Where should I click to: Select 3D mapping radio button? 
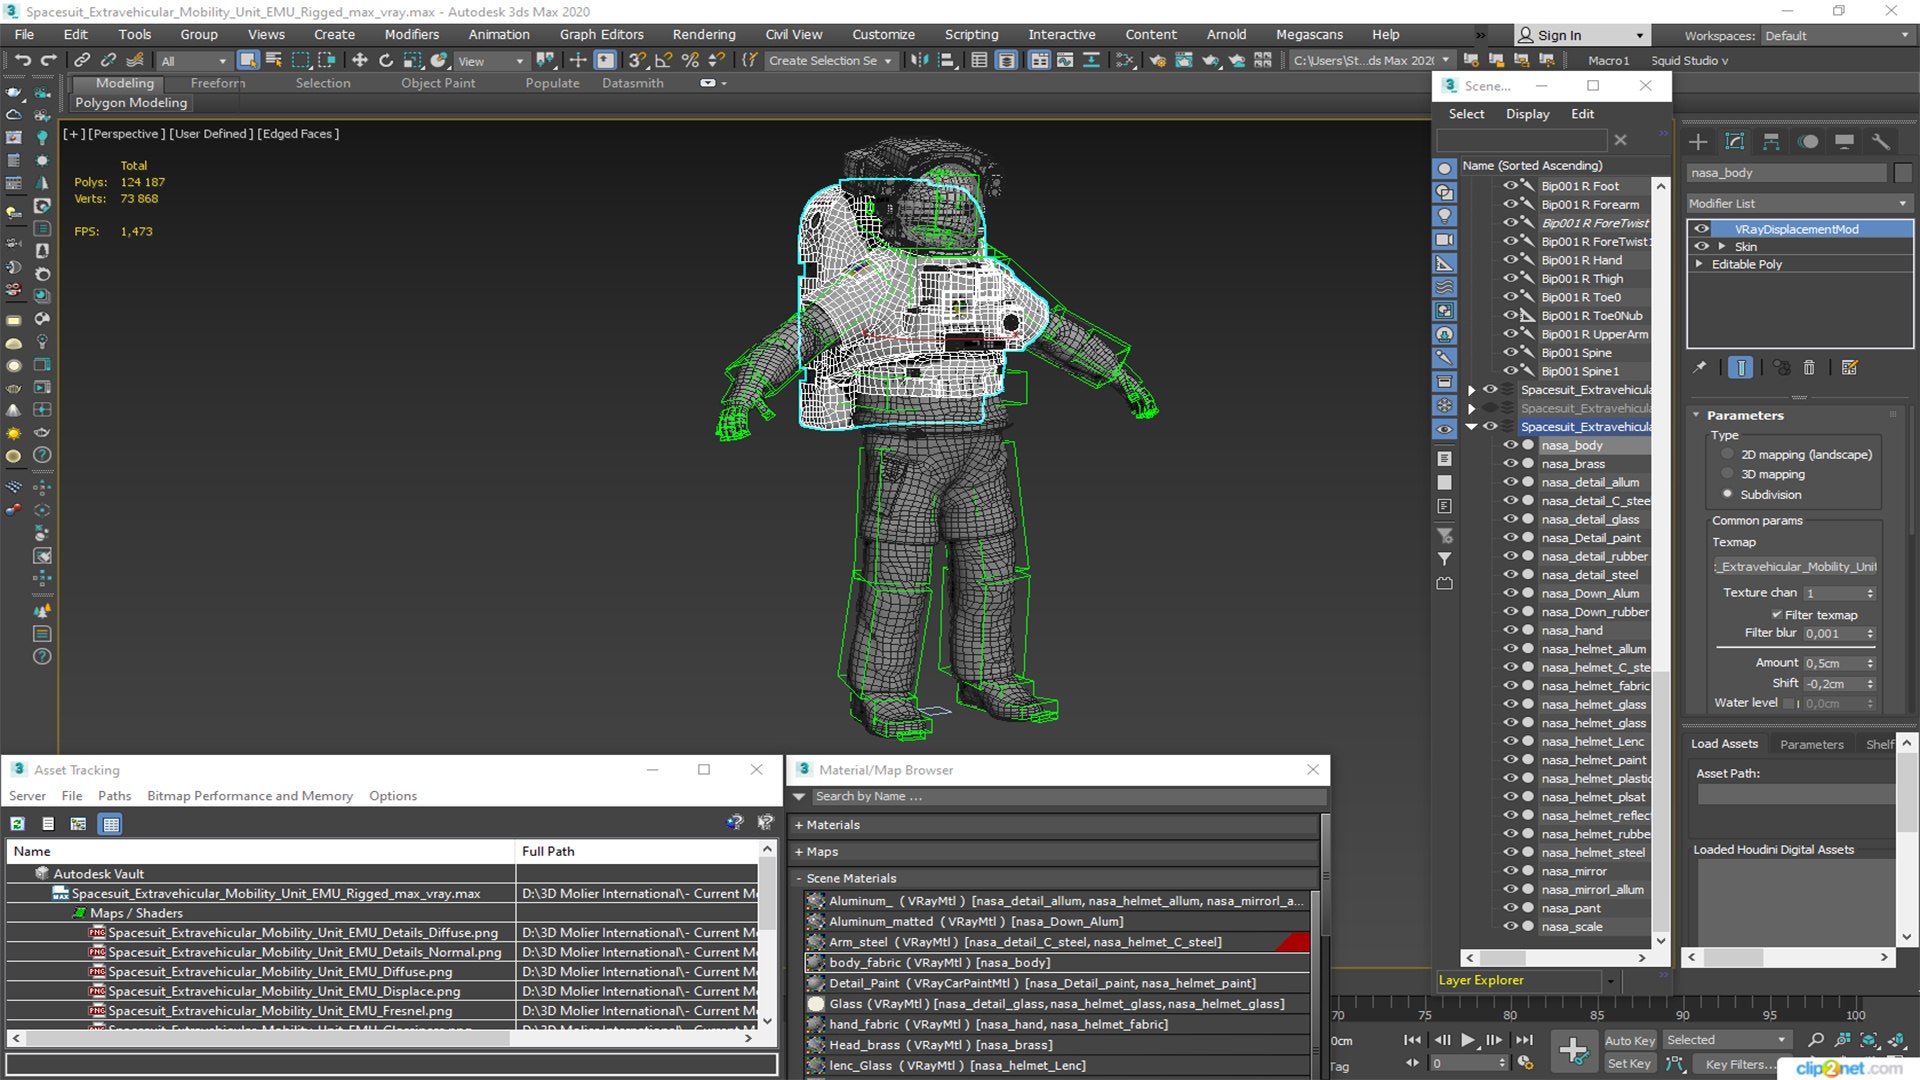click(1727, 474)
